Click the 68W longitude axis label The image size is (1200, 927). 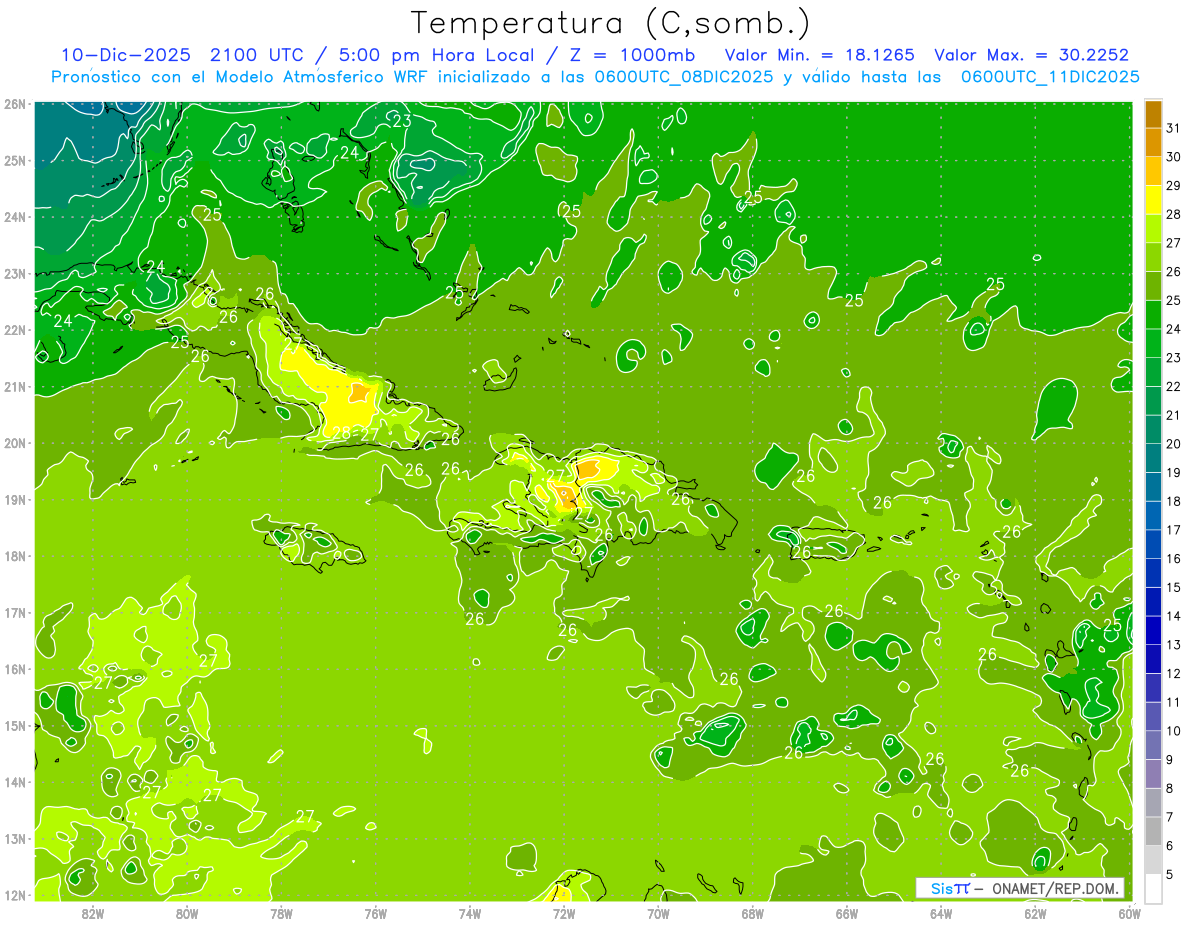pos(753,912)
